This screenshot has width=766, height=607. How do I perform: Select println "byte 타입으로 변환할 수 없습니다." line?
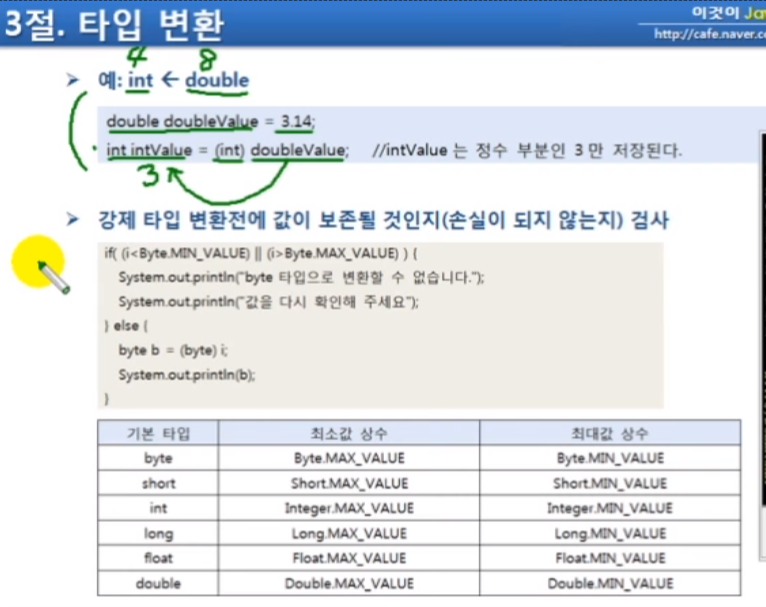tap(301, 278)
